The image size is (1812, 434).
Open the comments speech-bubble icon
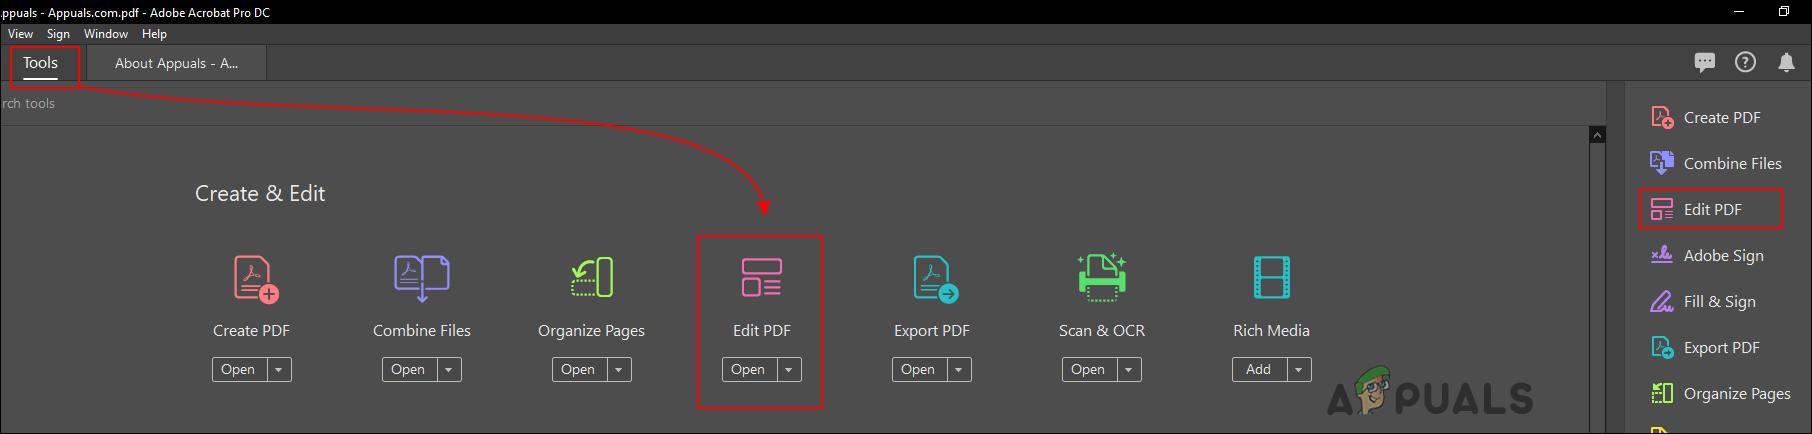[x=1705, y=63]
